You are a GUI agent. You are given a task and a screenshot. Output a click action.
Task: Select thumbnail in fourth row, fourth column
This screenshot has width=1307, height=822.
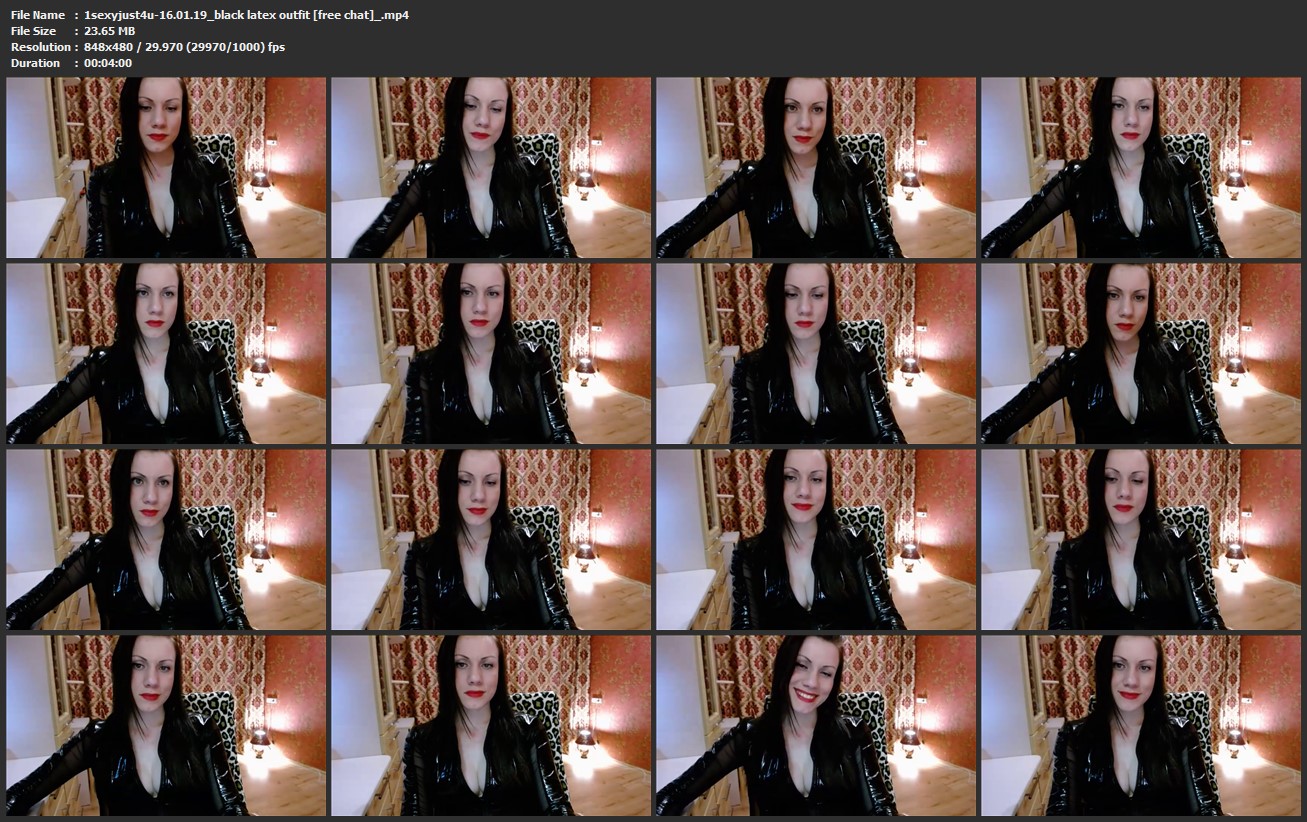(x=1141, y=726)
